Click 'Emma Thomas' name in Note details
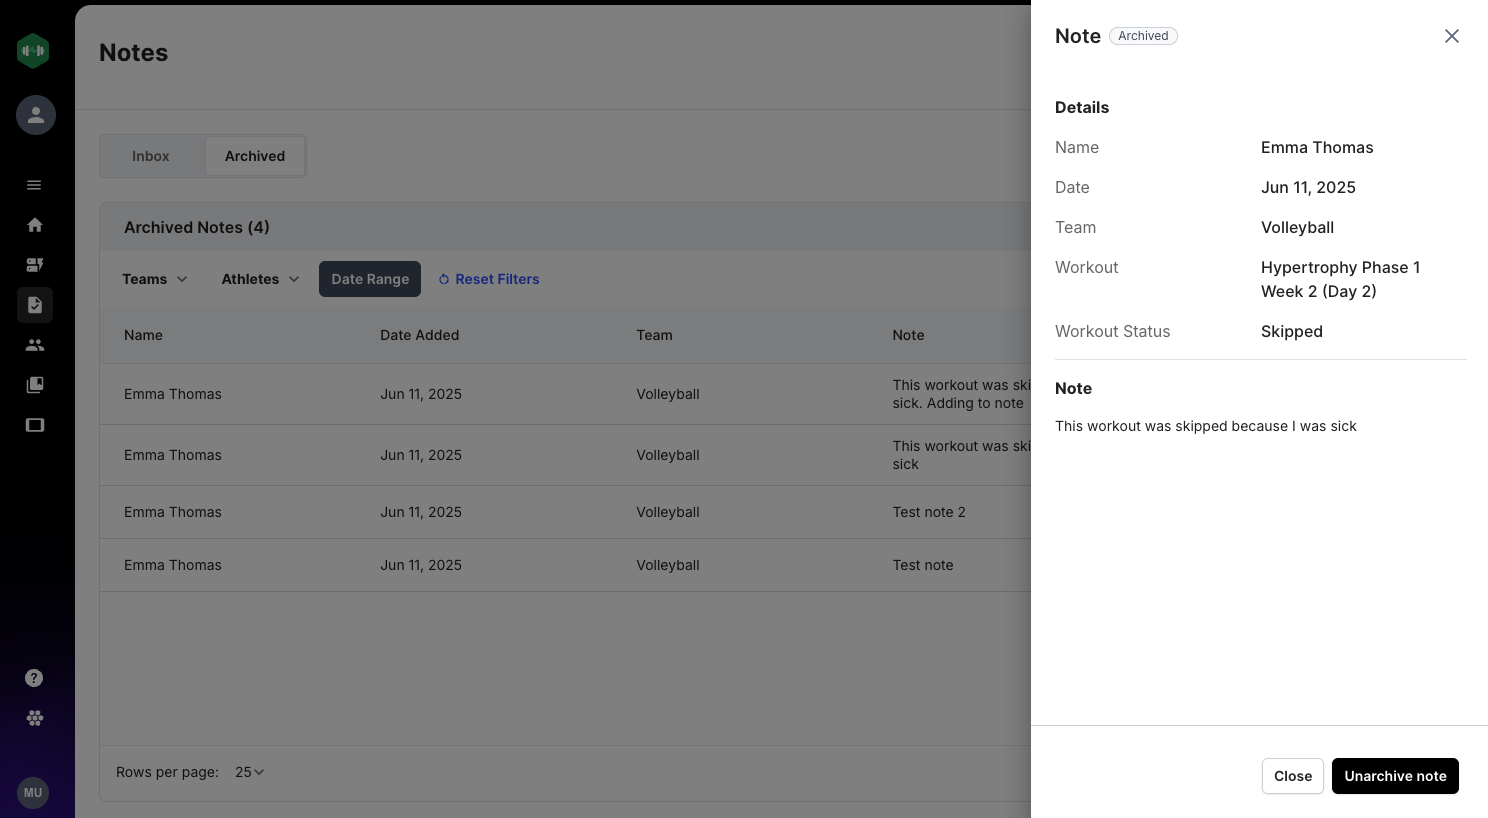 coord(1317,147)
